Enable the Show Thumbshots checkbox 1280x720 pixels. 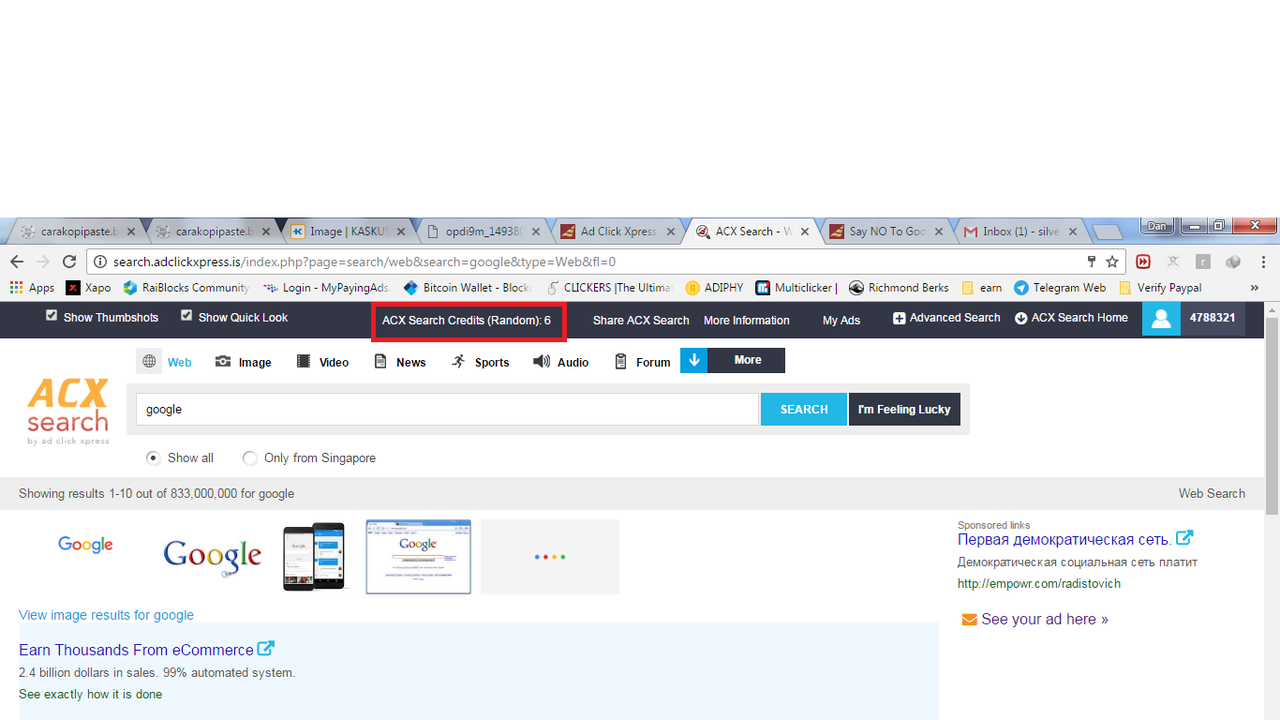click(51, 316)
